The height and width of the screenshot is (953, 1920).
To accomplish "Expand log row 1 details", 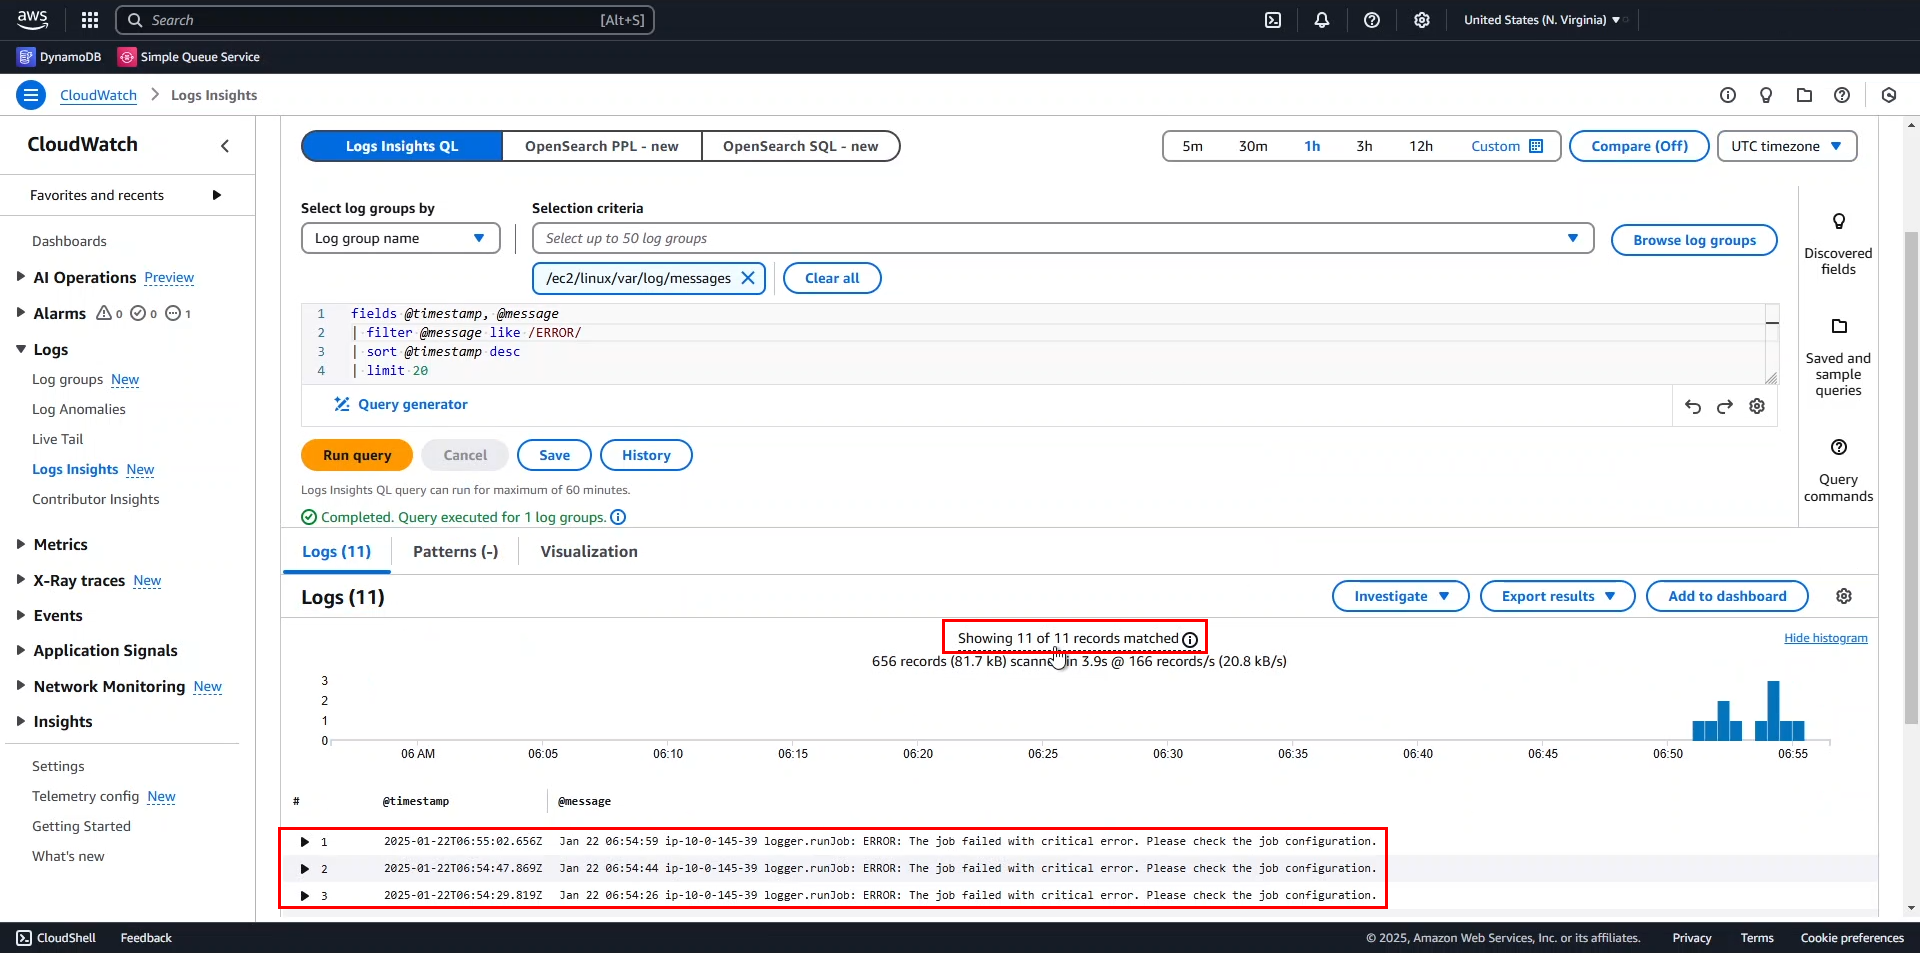I will pos(305,842).
